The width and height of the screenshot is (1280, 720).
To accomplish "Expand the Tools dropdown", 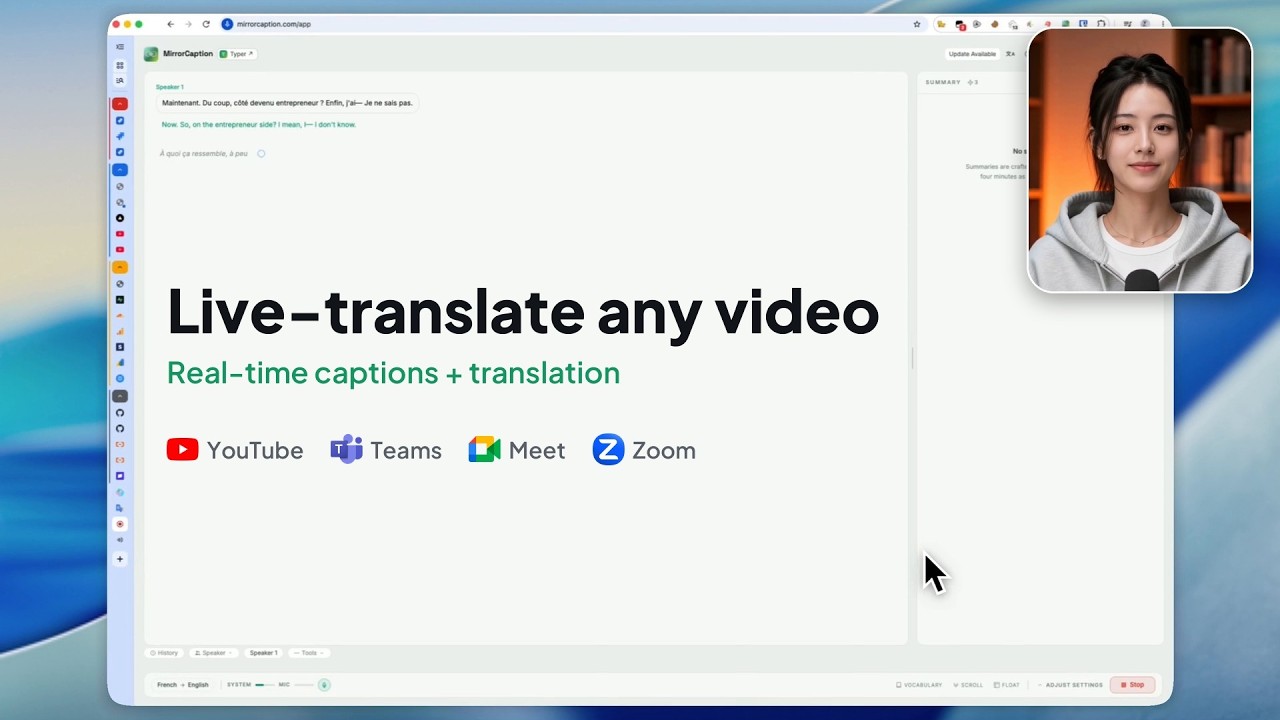I will tap(309, 653).
